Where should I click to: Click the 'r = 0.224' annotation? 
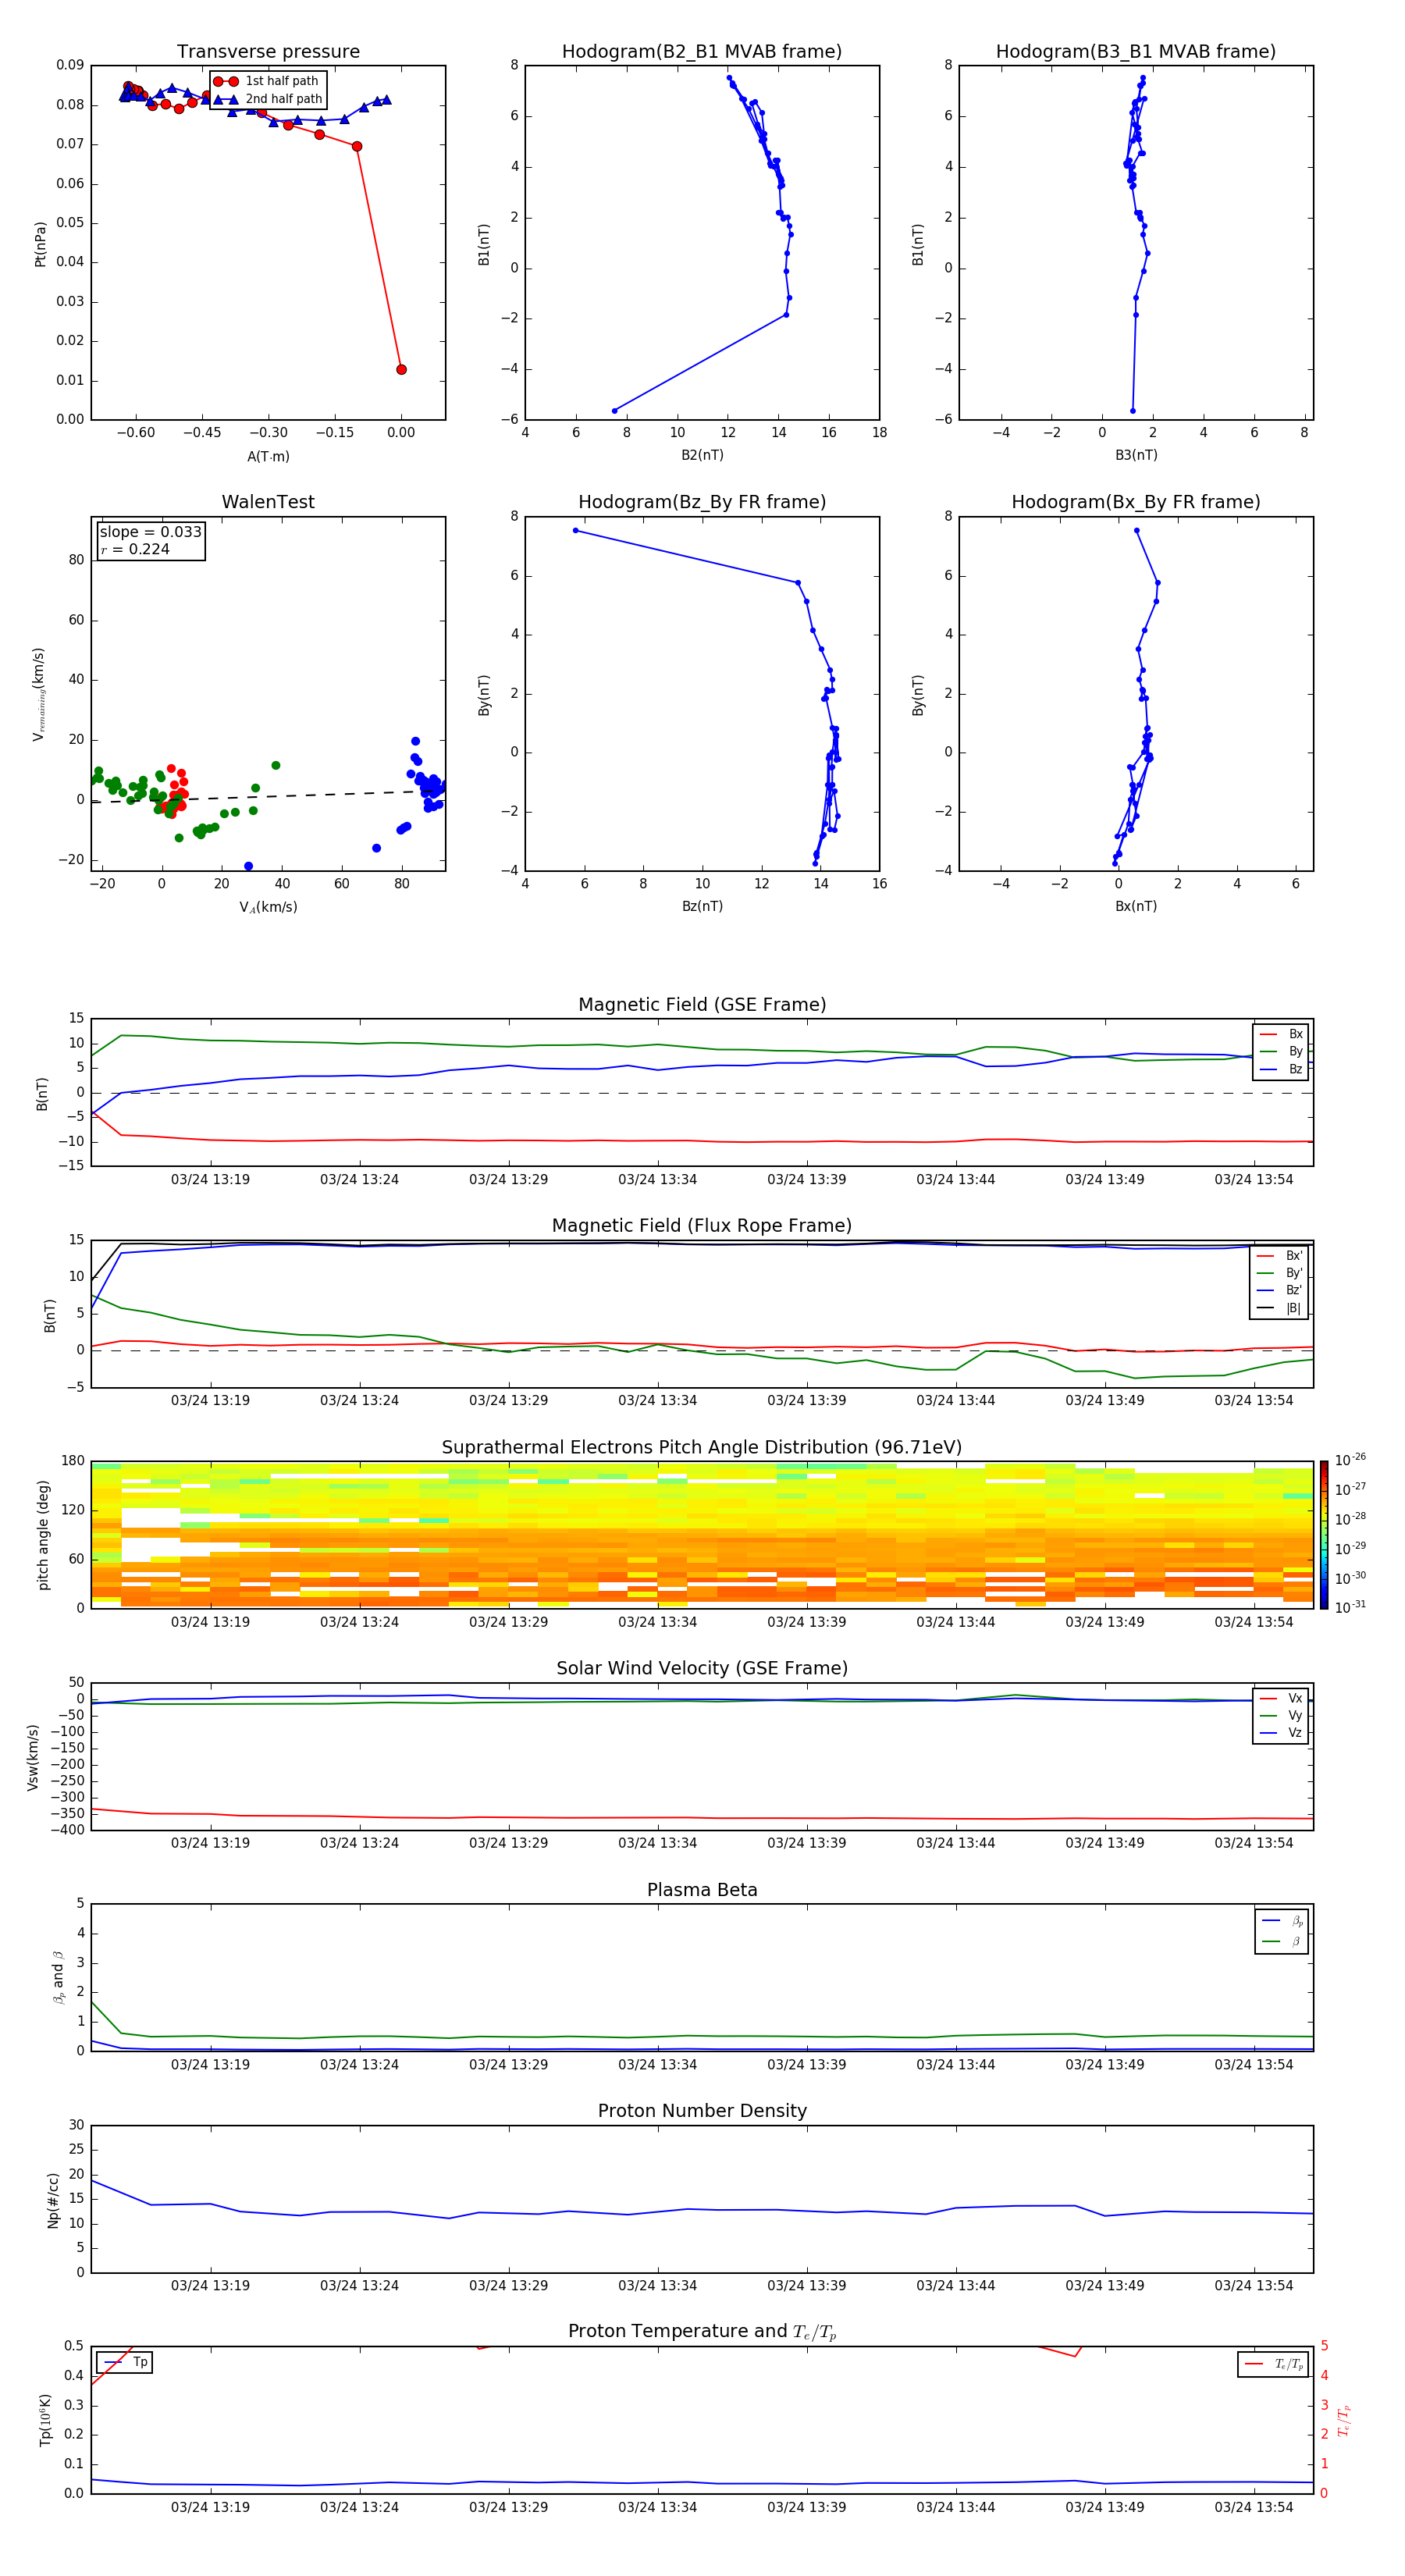click(x=135, y=549)
